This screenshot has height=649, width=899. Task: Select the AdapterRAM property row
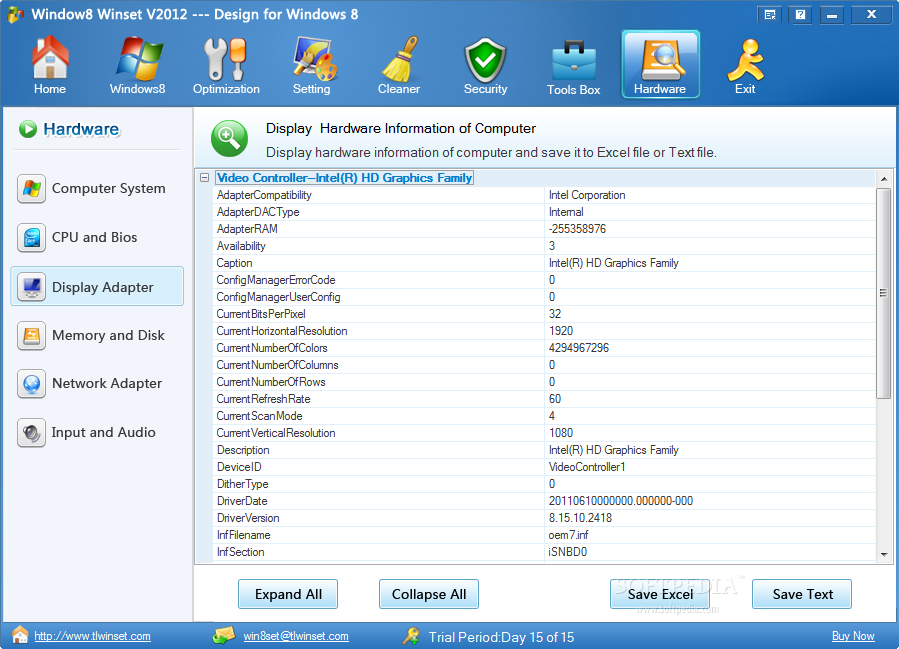tap(544, 229)
